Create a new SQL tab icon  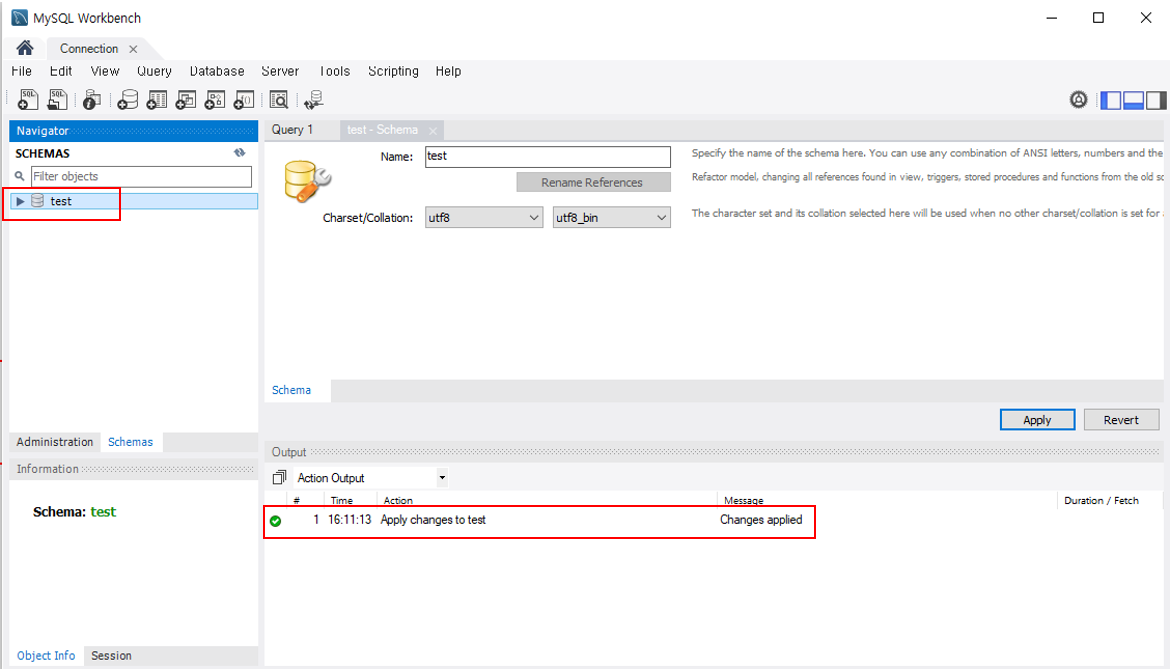pos(28,99)
